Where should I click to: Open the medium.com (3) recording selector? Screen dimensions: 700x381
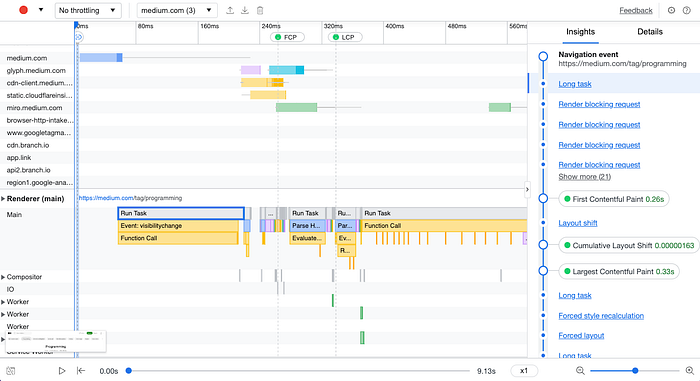tap(177, 10)
